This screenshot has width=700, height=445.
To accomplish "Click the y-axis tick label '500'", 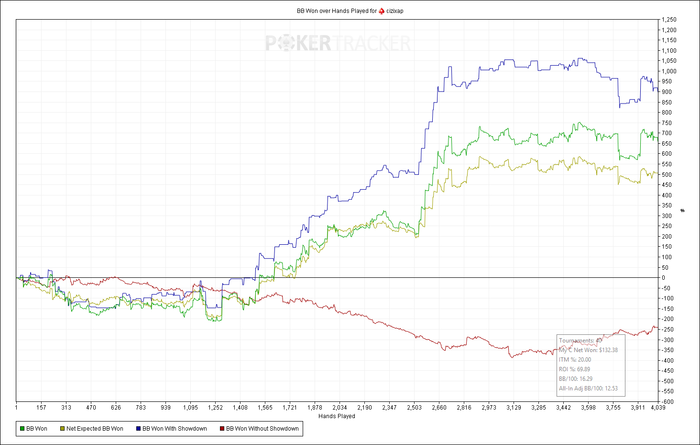I will 667,175.
